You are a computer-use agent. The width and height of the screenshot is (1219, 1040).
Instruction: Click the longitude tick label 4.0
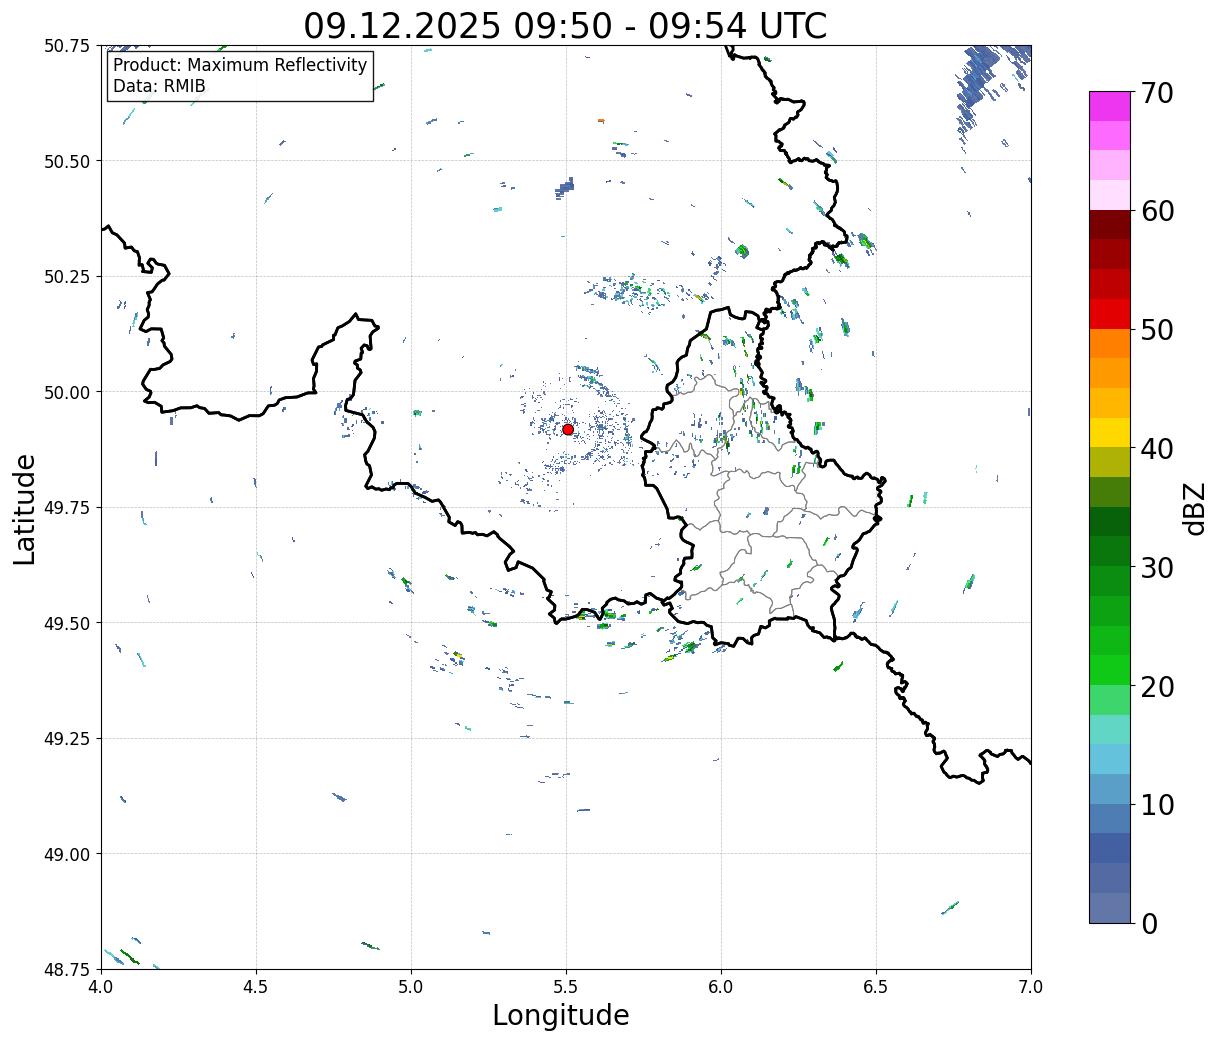(x=101, y=986)
